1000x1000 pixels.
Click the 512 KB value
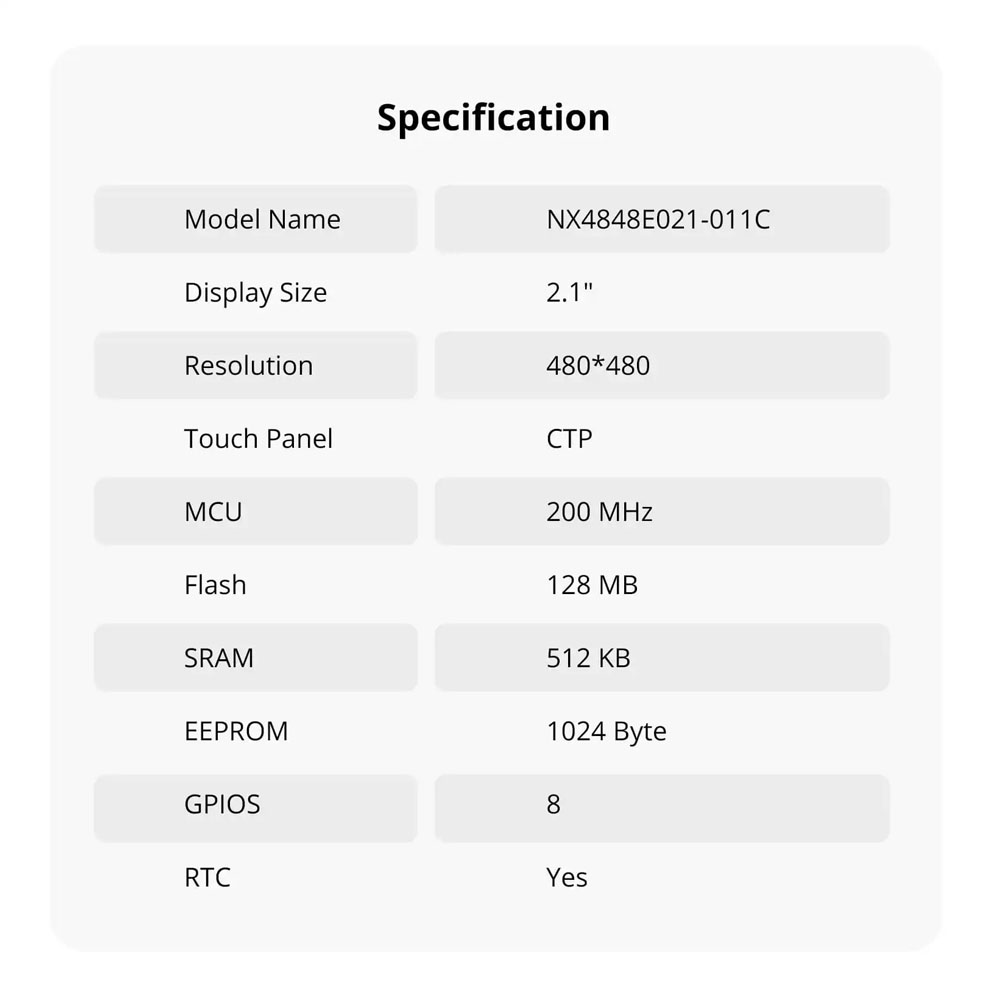pos(588,658)
